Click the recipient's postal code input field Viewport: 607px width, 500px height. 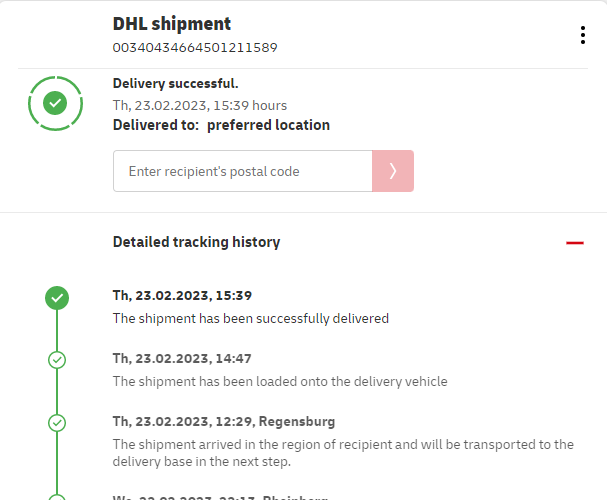tap(242, 171)
